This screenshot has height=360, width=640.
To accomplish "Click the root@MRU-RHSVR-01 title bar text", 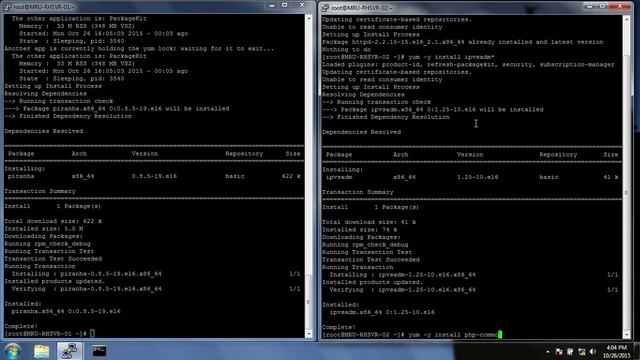I will [43, 7].
